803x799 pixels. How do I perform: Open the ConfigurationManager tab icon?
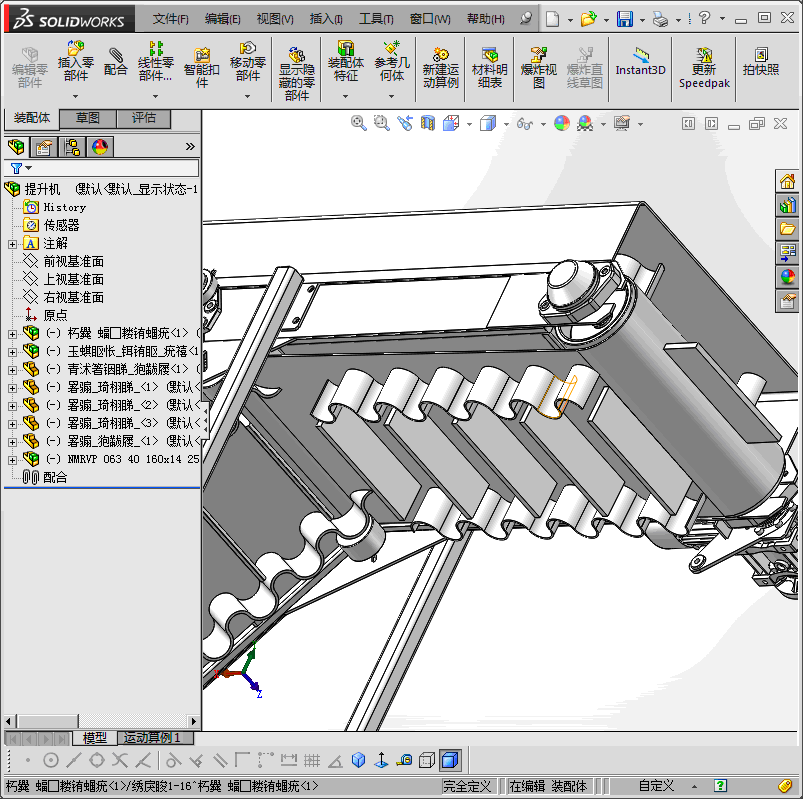(72, 147)
